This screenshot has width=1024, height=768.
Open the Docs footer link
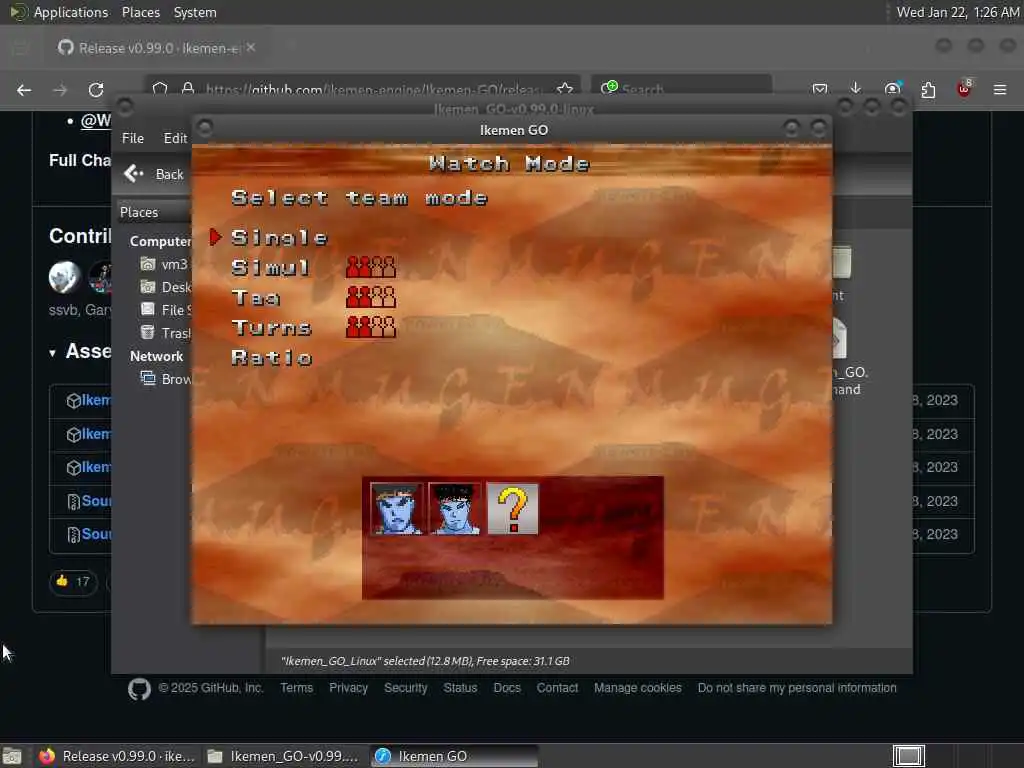tap(507, 688)
